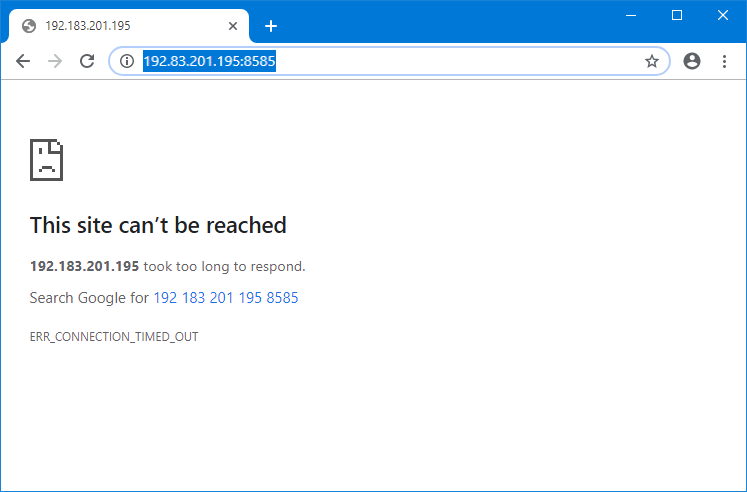Select the 192.183.201.195 tab
Screen dimensions: 747x492
coord(129,26)
